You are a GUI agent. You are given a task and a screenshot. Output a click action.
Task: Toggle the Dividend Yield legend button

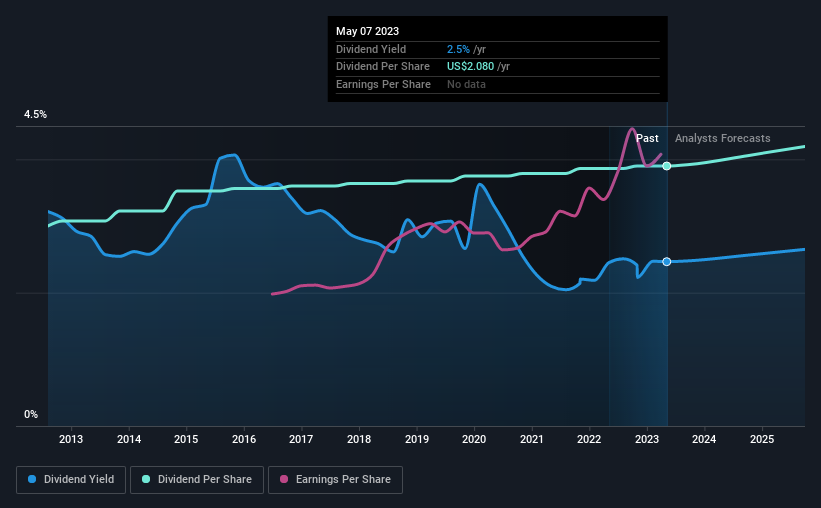pos(71,479)
